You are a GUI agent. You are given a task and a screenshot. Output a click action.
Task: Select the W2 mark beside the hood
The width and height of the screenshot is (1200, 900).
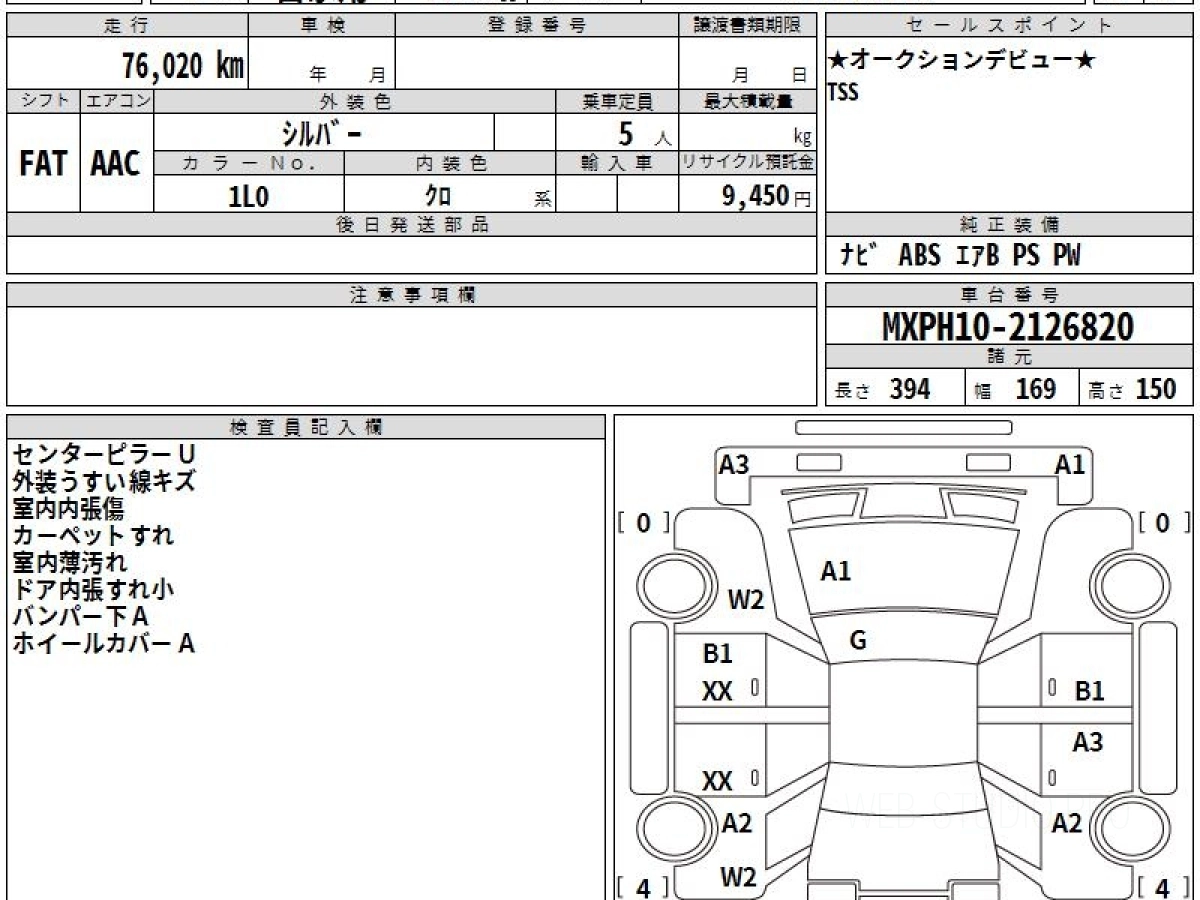click(745, 600)
